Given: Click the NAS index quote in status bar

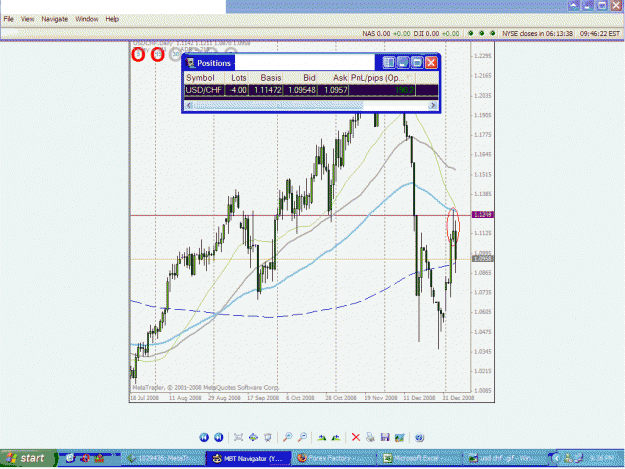Looking at the screenshot, I should click(x=386, y=33).
